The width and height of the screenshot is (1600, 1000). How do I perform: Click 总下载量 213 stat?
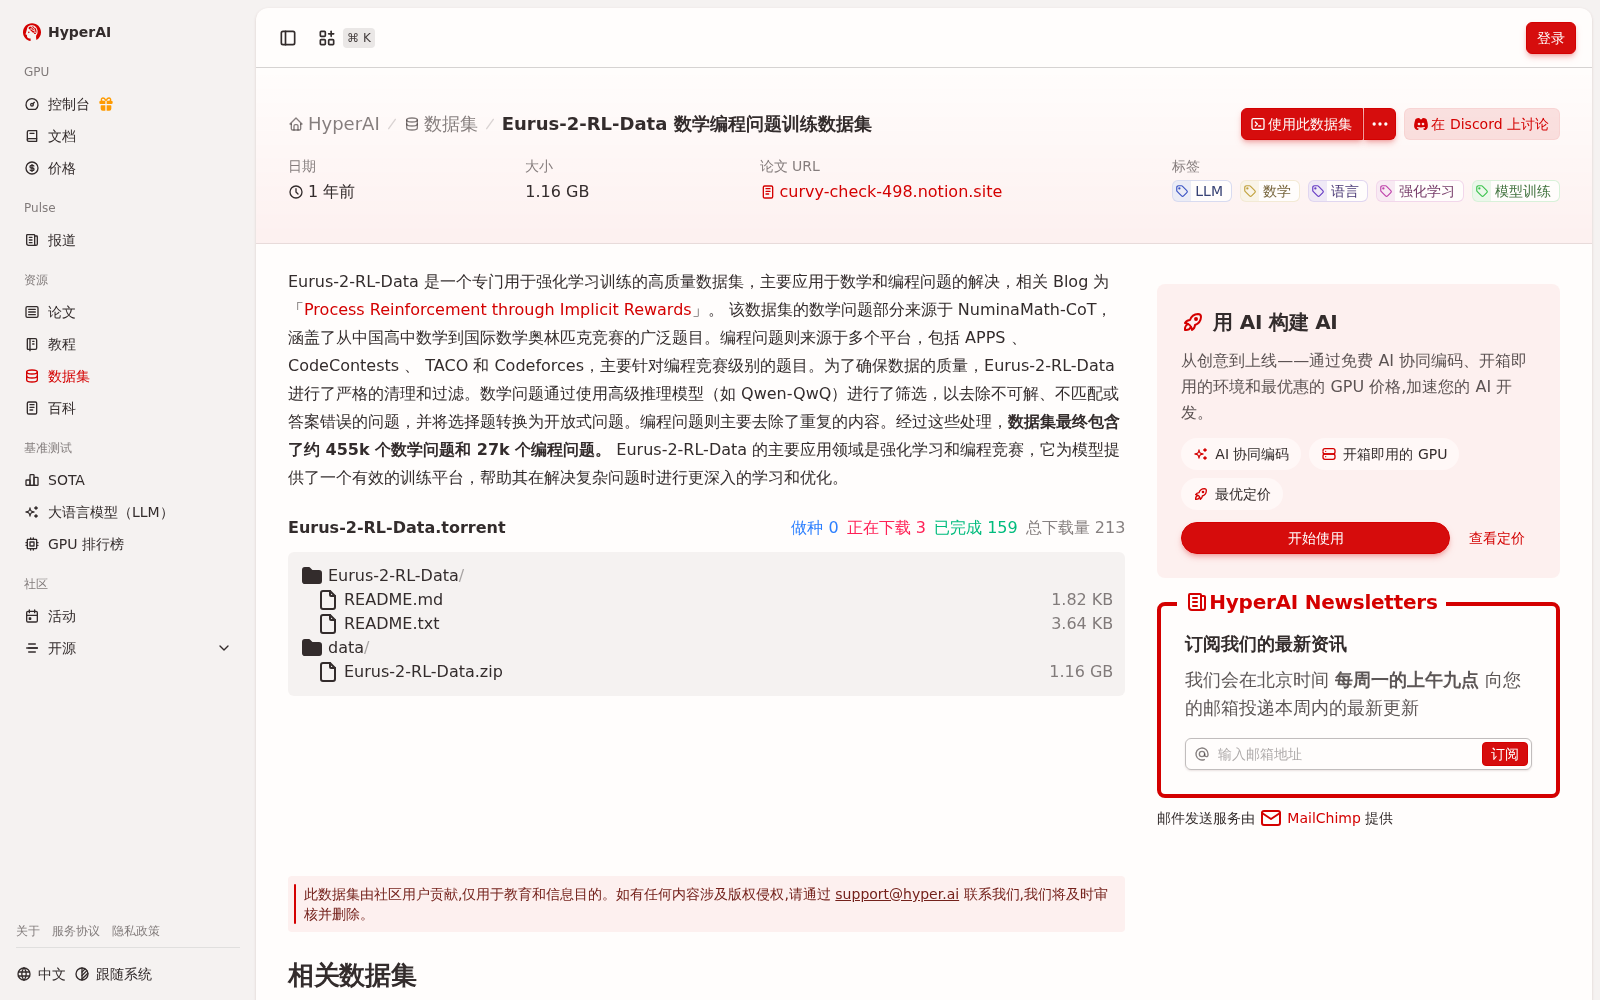(1075, 528)
